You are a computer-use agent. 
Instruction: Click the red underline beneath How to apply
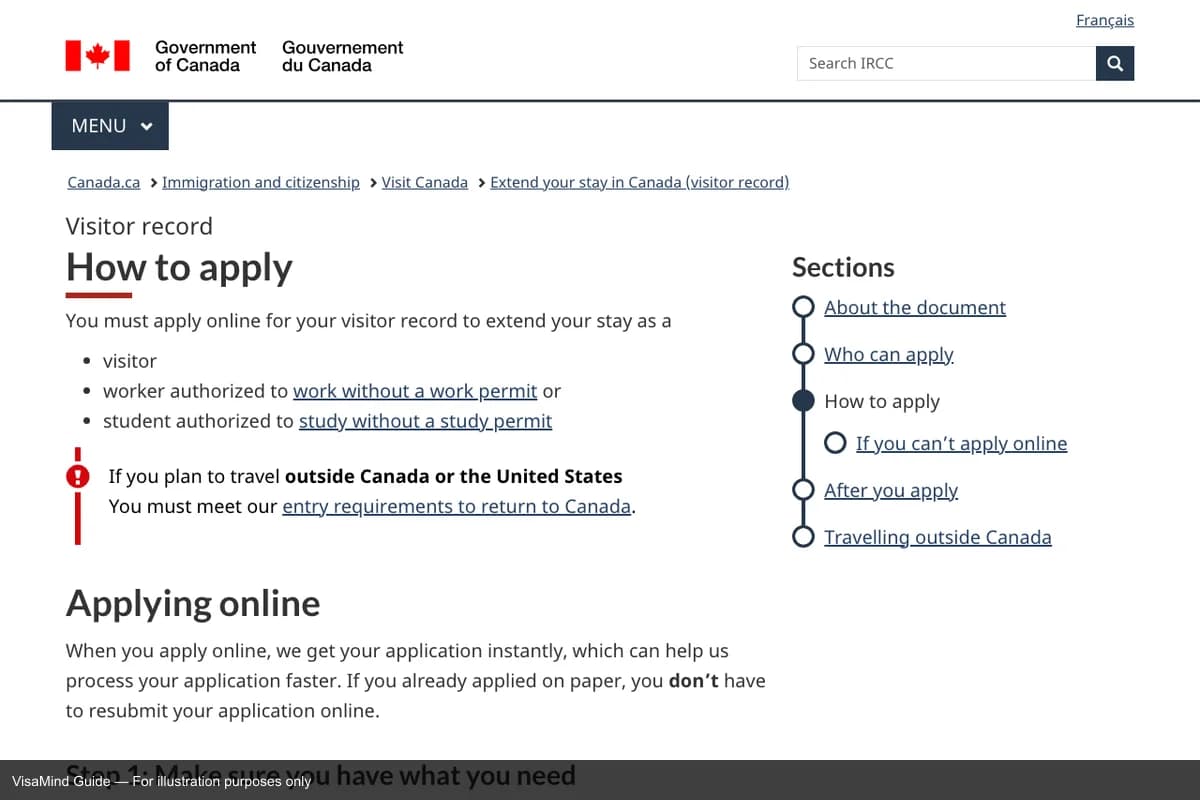pos(98,295)
